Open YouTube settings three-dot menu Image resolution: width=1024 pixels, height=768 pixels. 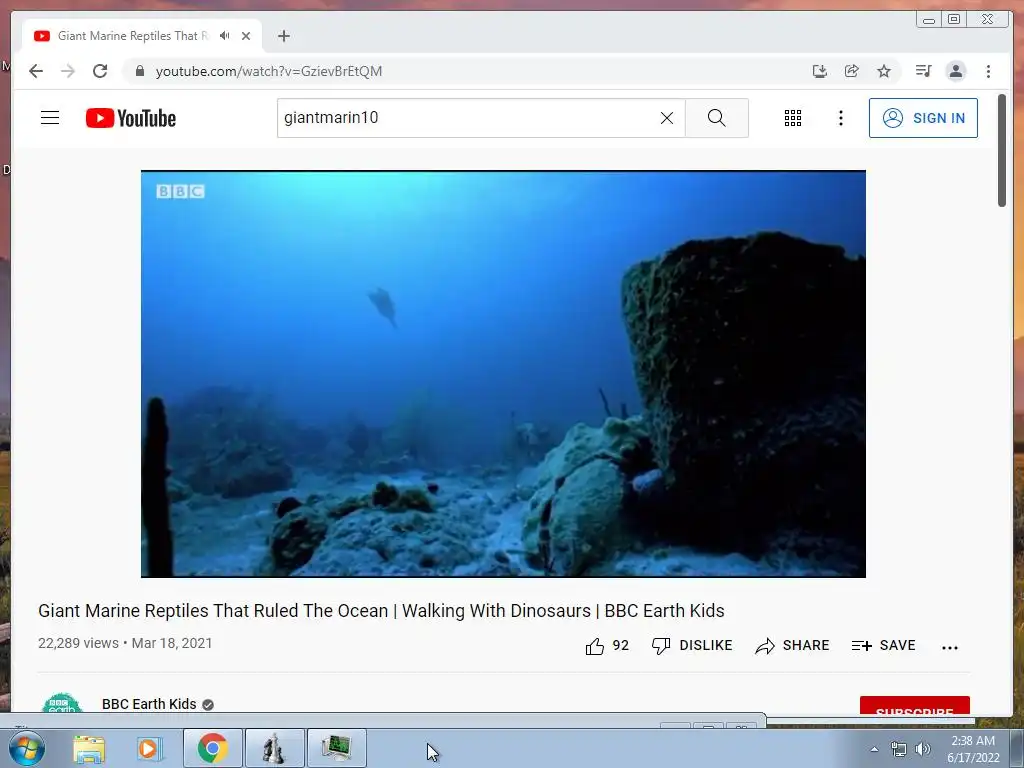(x=841, y=118)
